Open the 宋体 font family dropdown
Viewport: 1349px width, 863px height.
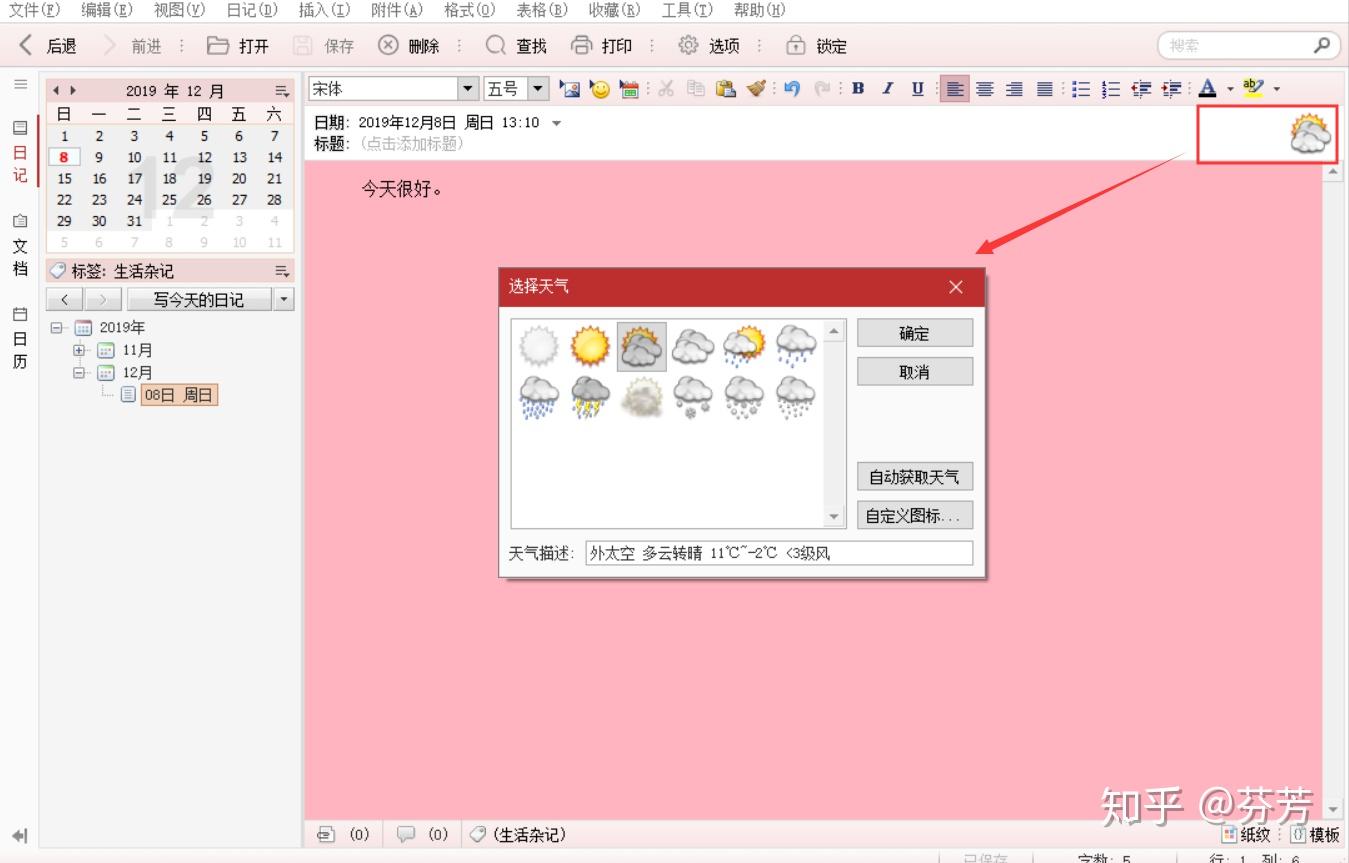click(x=467, y=88)
